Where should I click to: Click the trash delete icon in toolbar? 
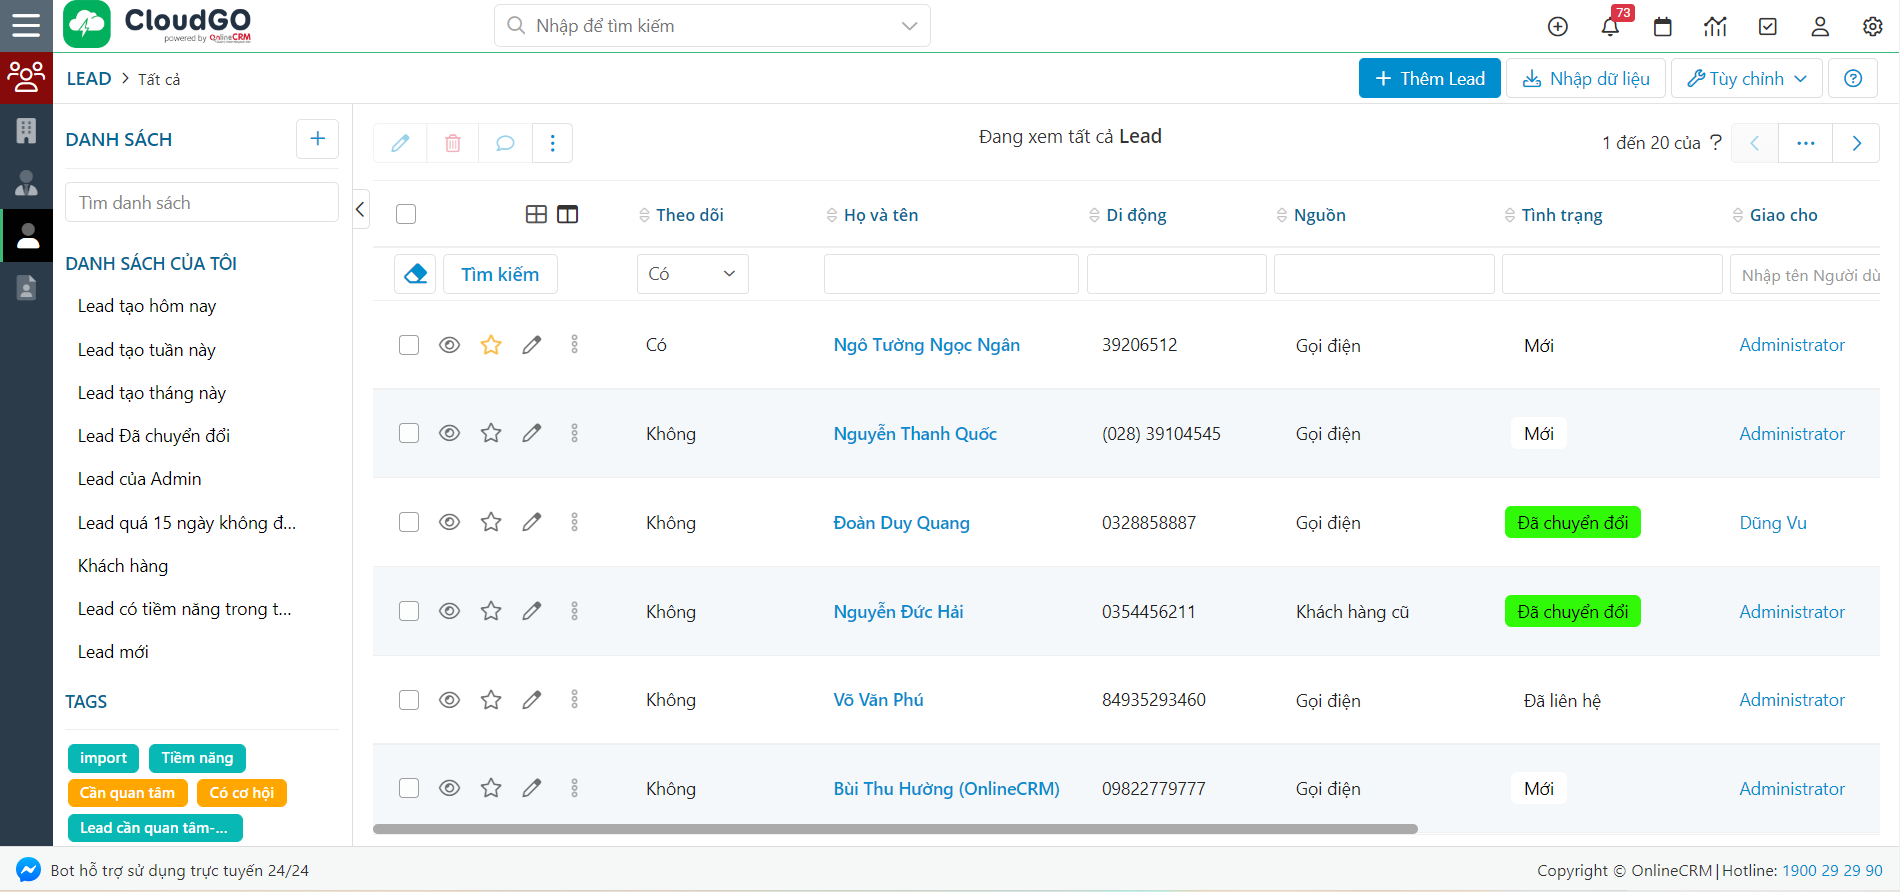click(x=453, y=143)
